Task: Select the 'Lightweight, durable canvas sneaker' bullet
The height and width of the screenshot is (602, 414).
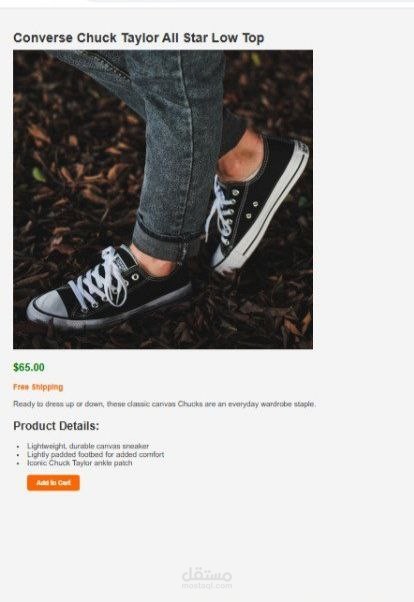Action: tap(88, 446)
